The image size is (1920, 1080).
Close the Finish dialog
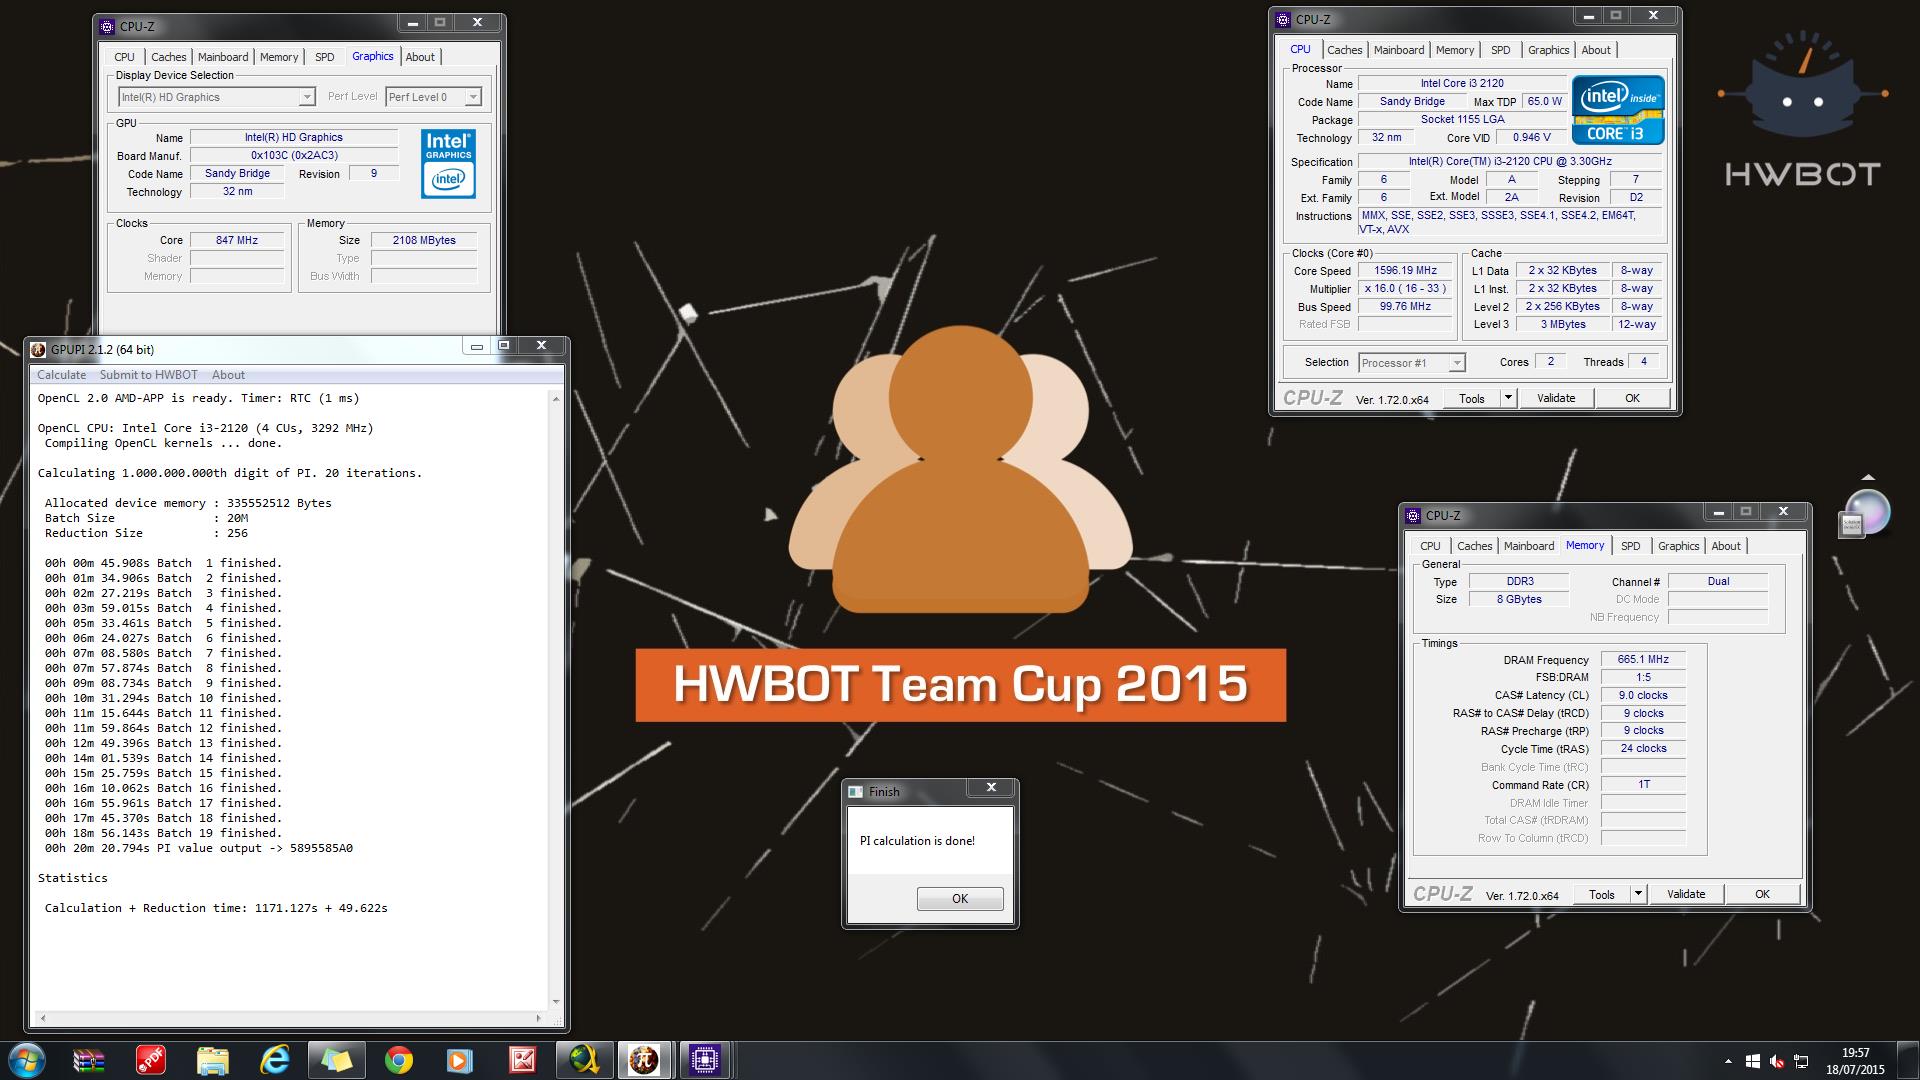991,788
